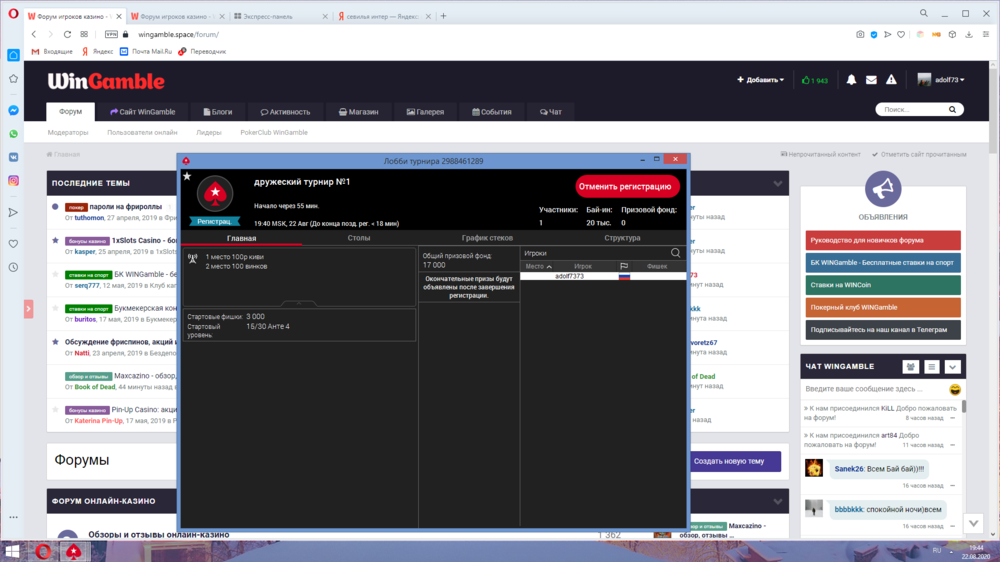This screenshot has height=562, width=1000.
Task: Switch to the Столы tab
Action: (x=359, y=238)
